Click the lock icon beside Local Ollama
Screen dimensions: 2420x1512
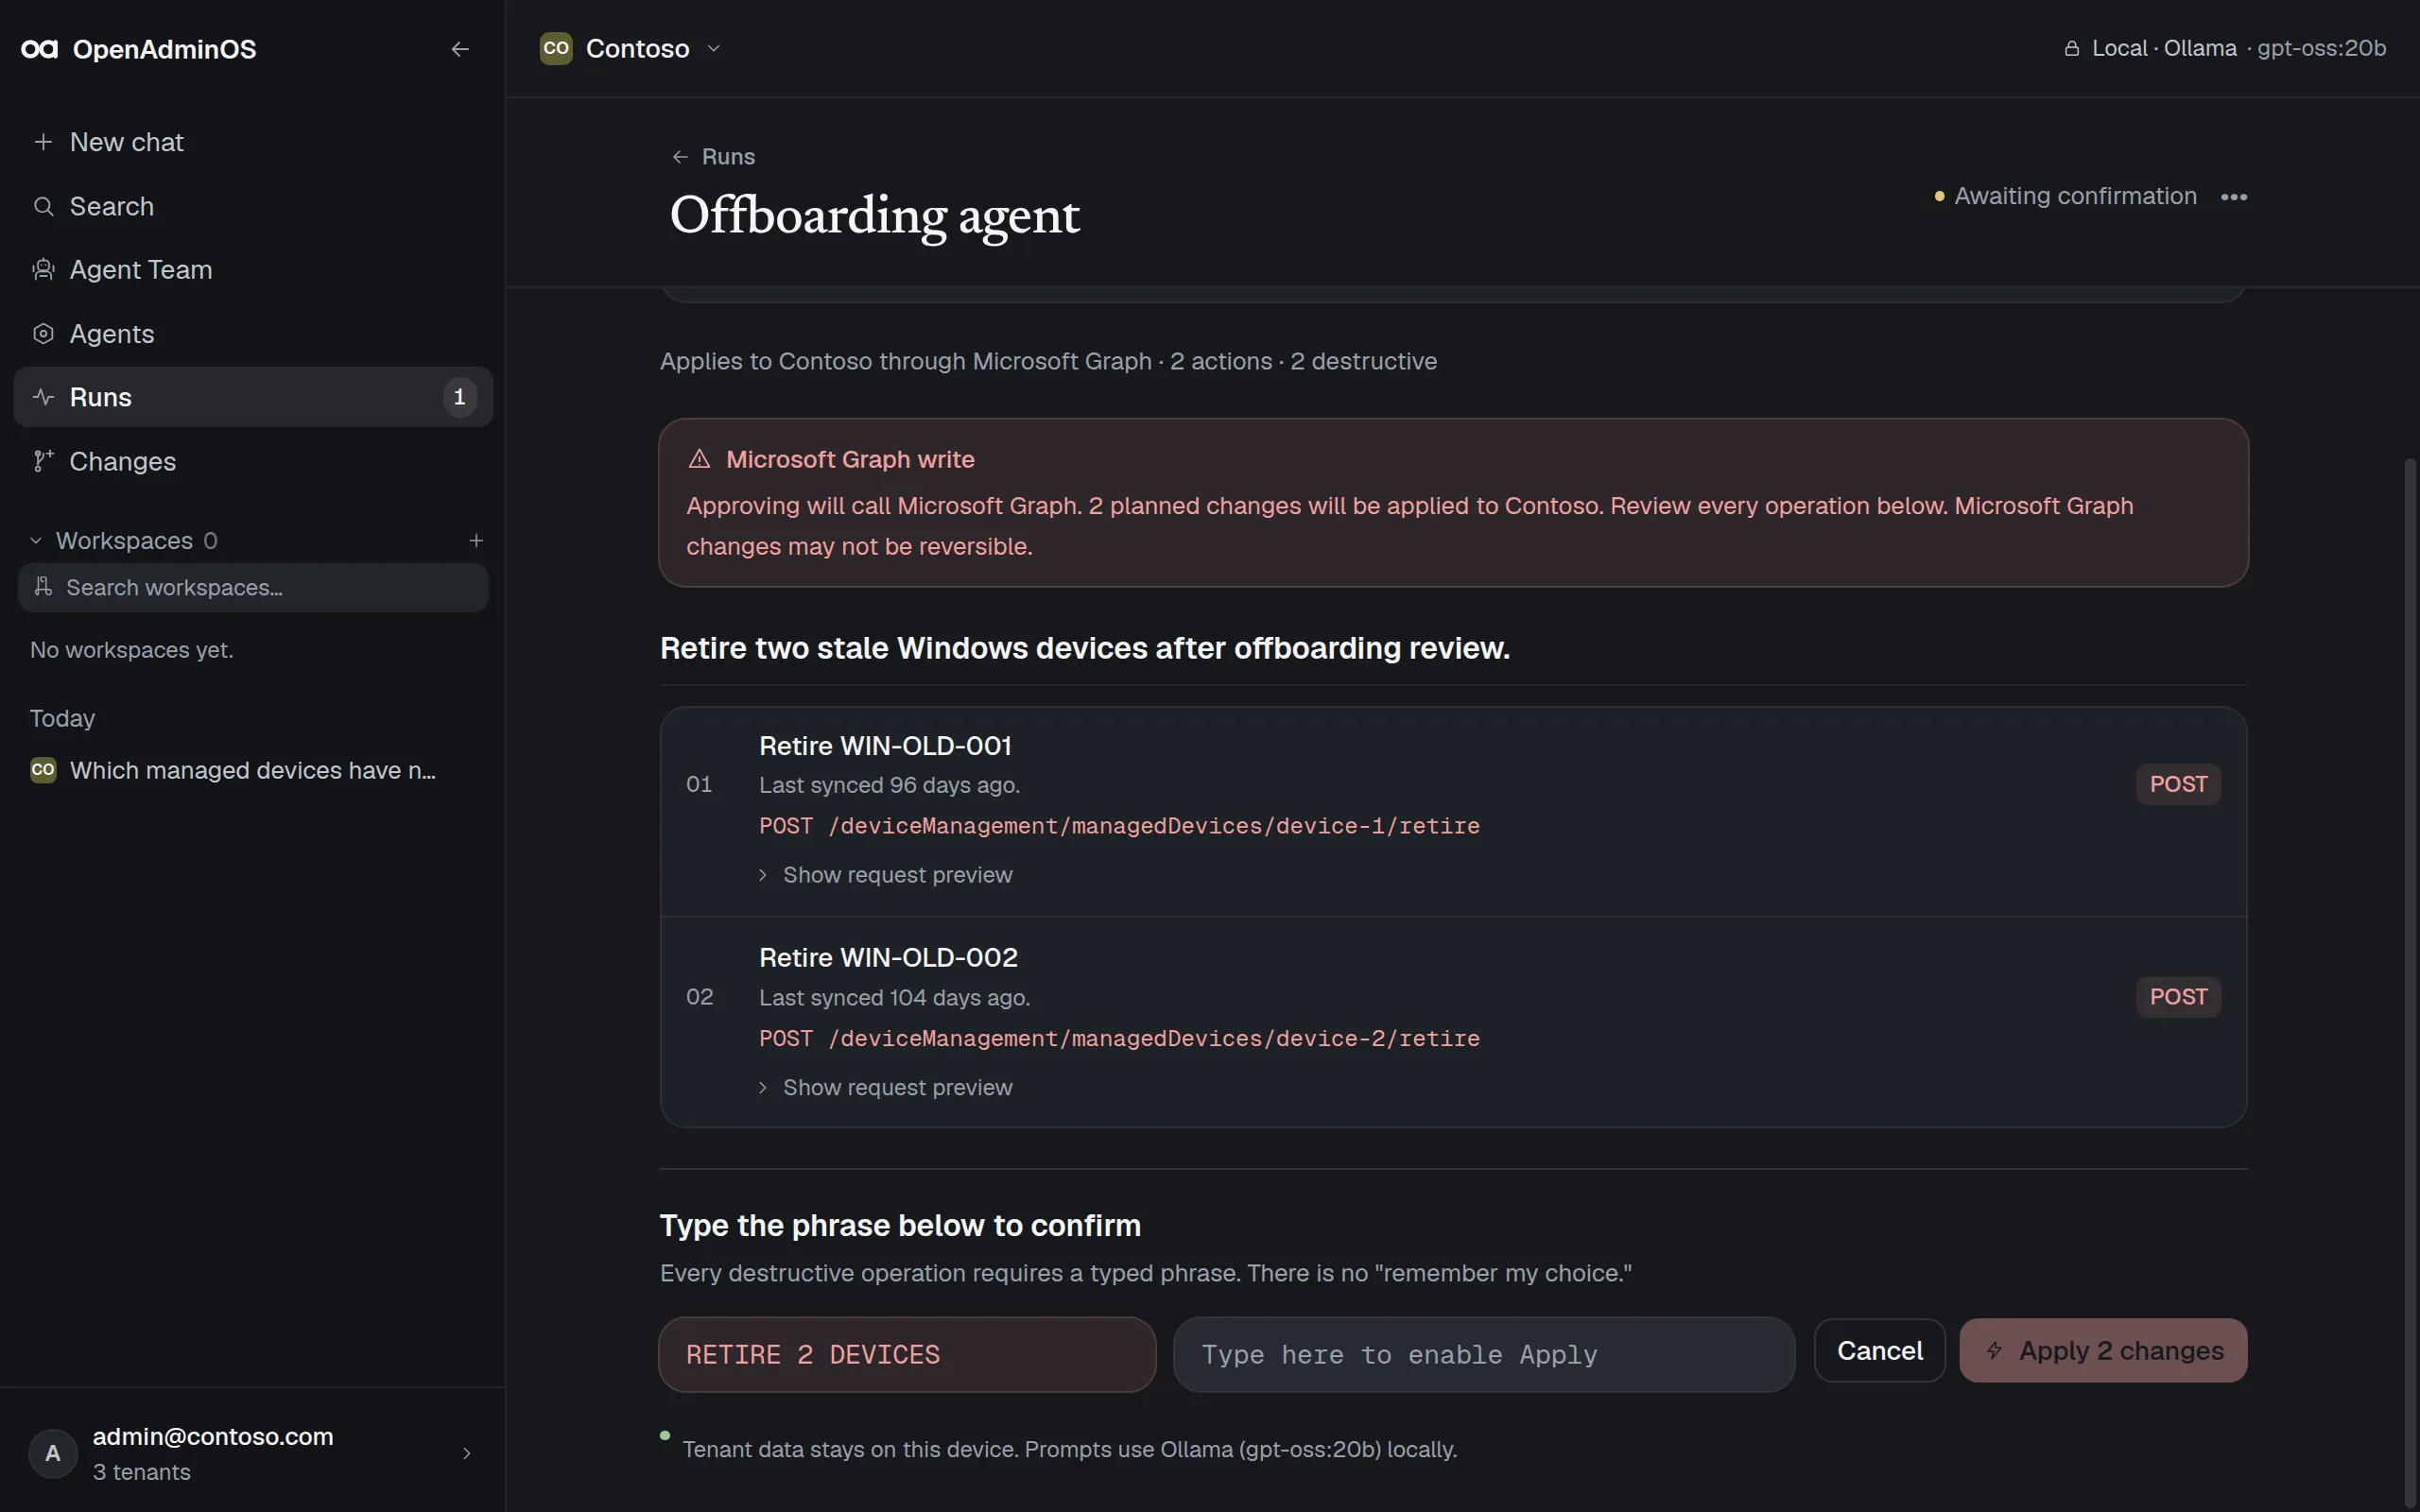(x=2072, y=48)
